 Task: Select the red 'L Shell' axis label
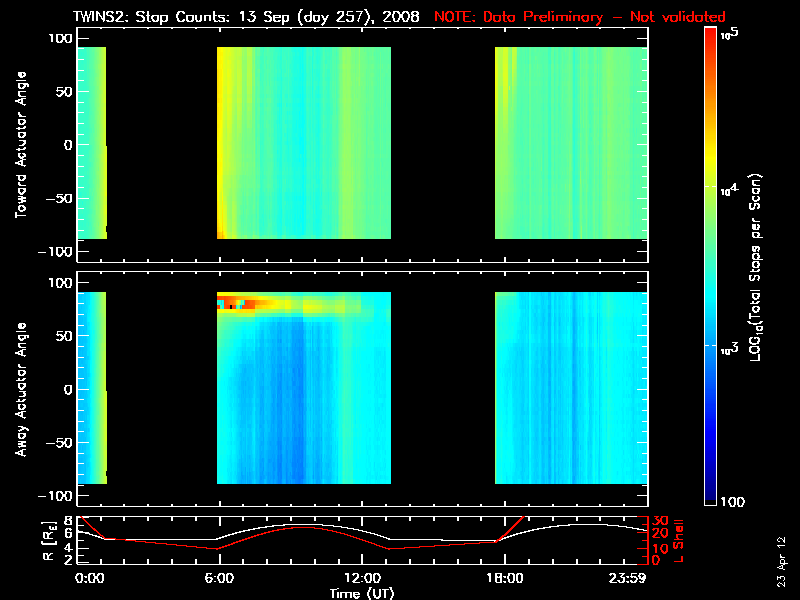click(x=678, y=541)
